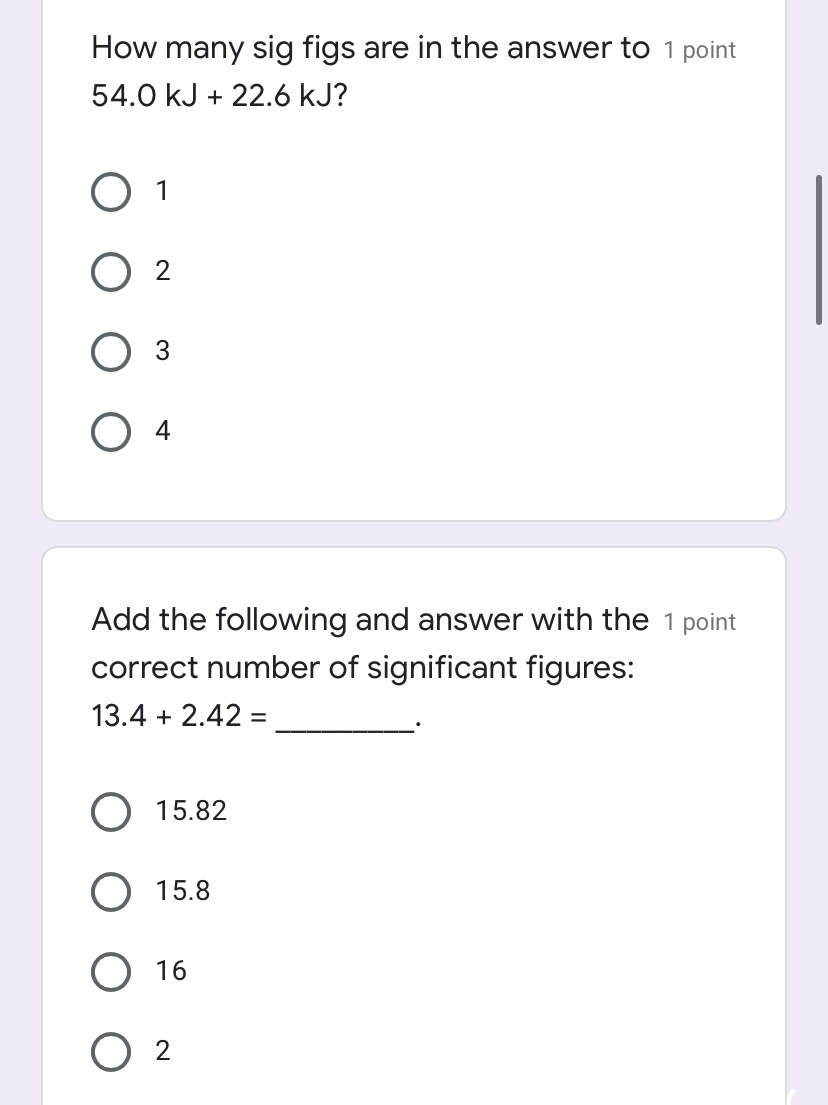
Task: Click the '1 point' label on first question
Action: click(700, 49)
